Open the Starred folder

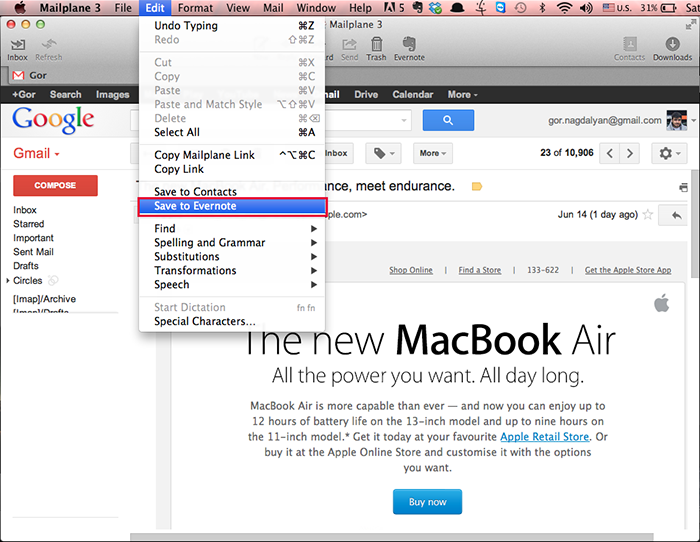[x=29, y=224]
